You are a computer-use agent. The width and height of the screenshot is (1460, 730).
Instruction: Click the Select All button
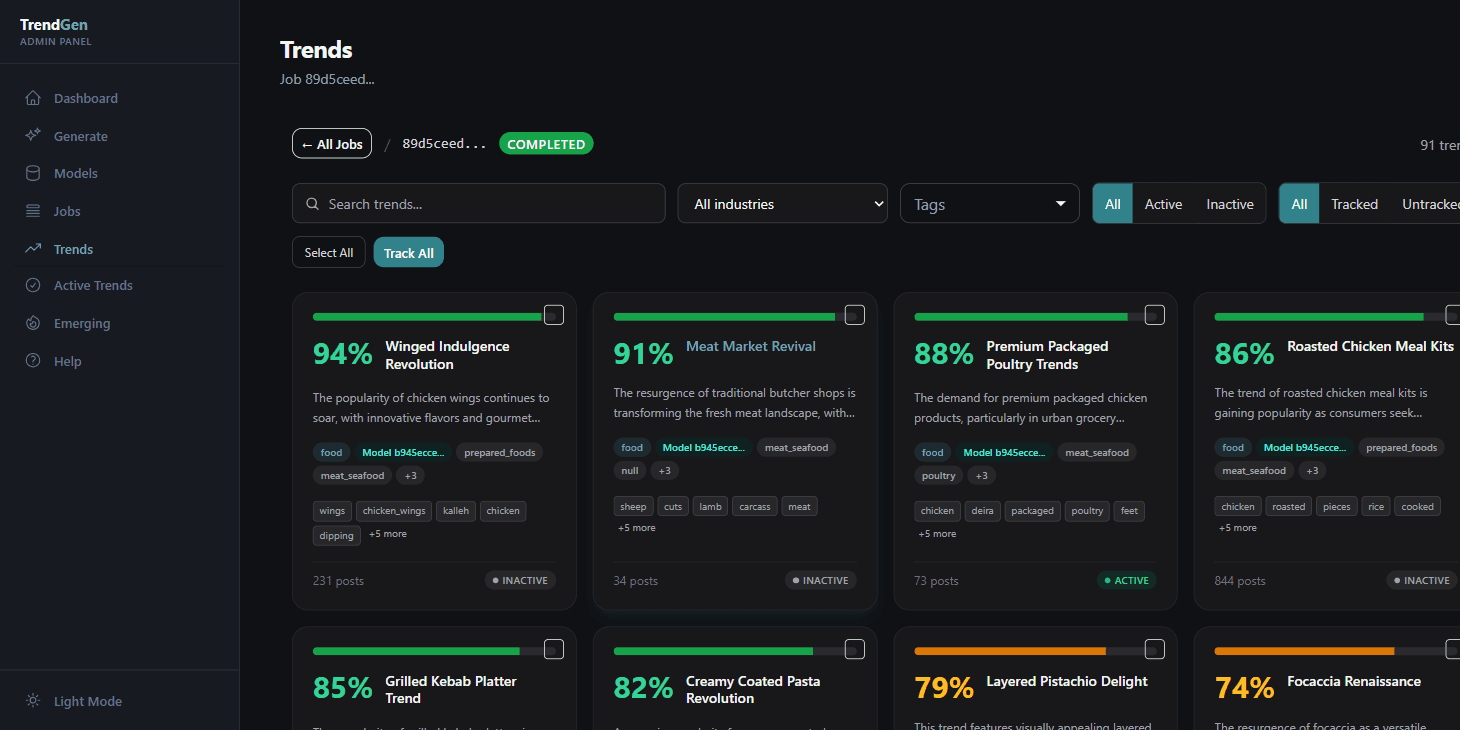pos(329,252)
